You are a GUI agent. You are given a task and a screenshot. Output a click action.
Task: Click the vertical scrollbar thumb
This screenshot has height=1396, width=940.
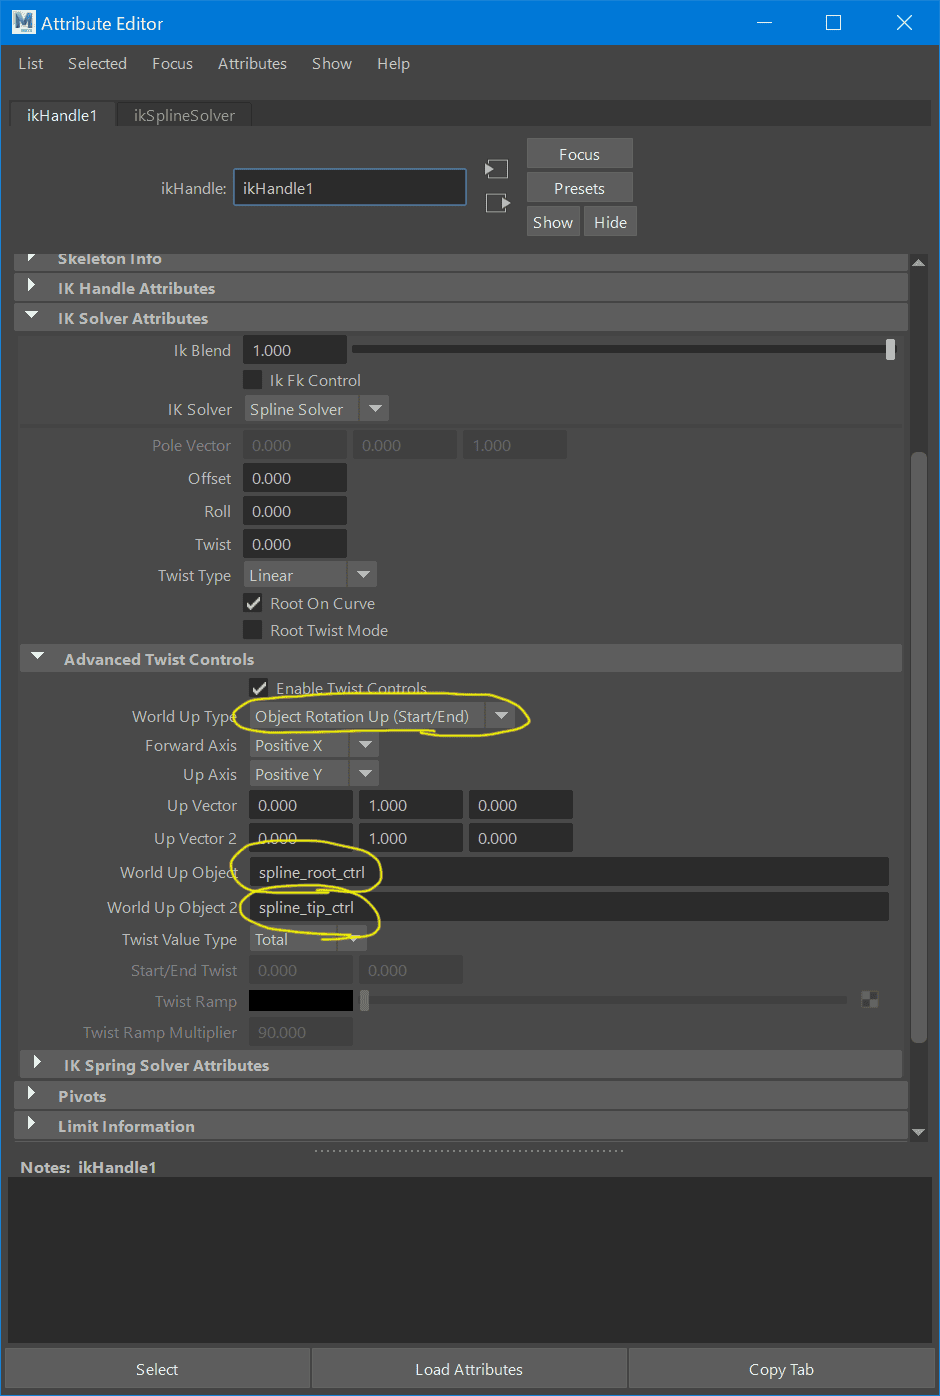click(x=919, y=748)
